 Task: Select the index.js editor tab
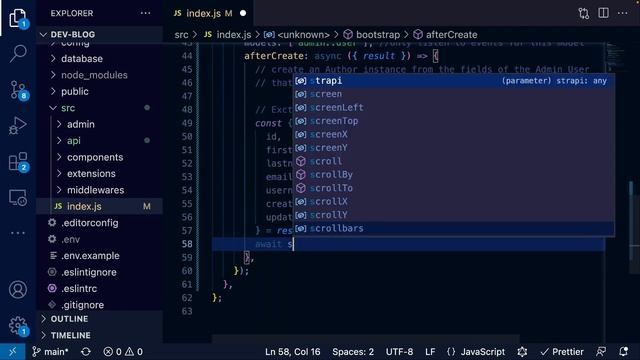(209, 13)
